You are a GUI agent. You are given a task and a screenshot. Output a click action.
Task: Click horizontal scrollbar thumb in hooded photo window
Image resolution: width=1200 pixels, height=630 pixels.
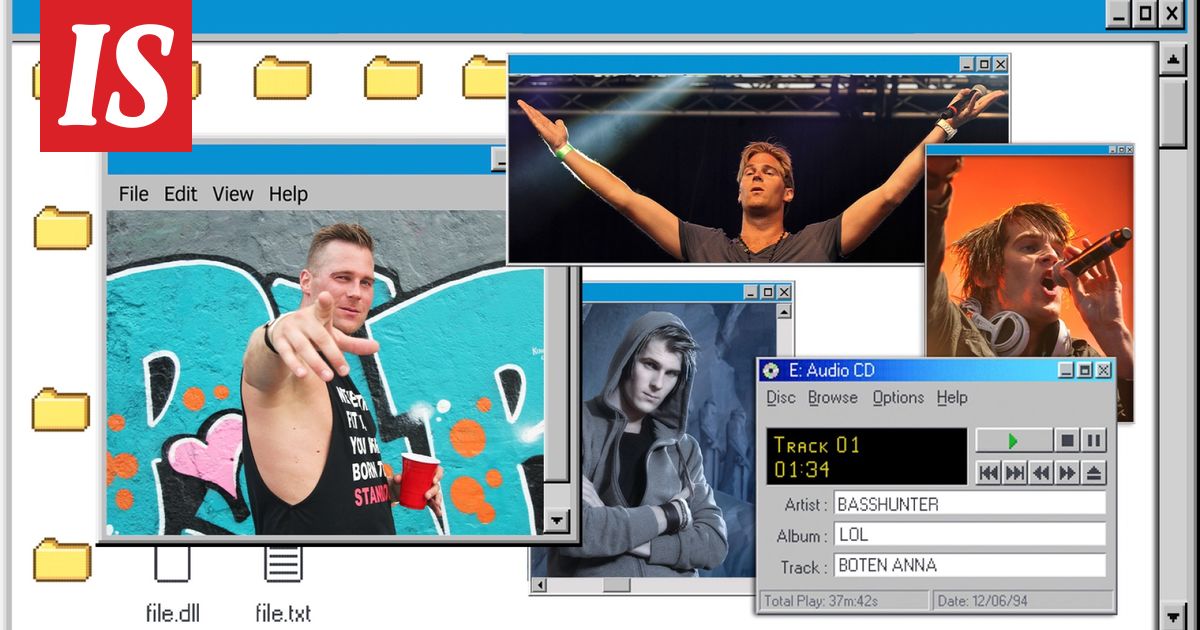coord(617,585)
